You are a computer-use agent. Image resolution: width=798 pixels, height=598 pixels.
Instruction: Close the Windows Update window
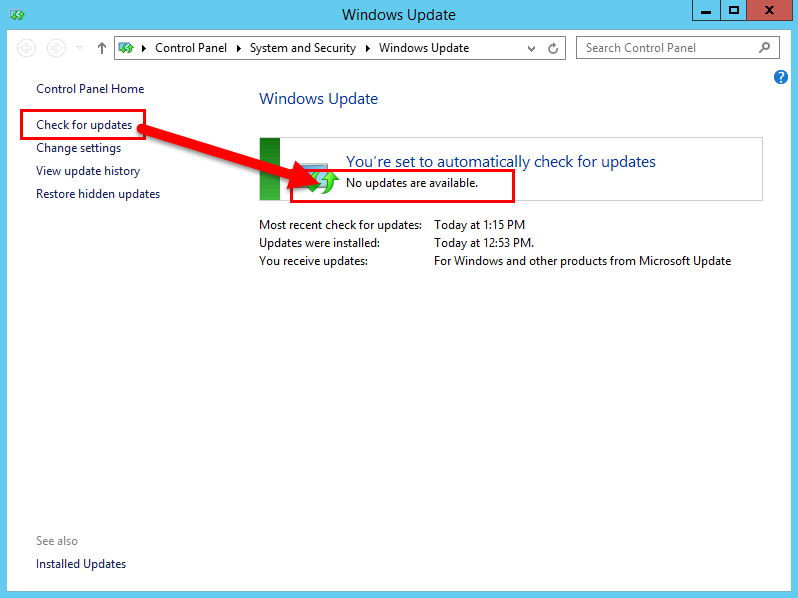click(769, 10)
